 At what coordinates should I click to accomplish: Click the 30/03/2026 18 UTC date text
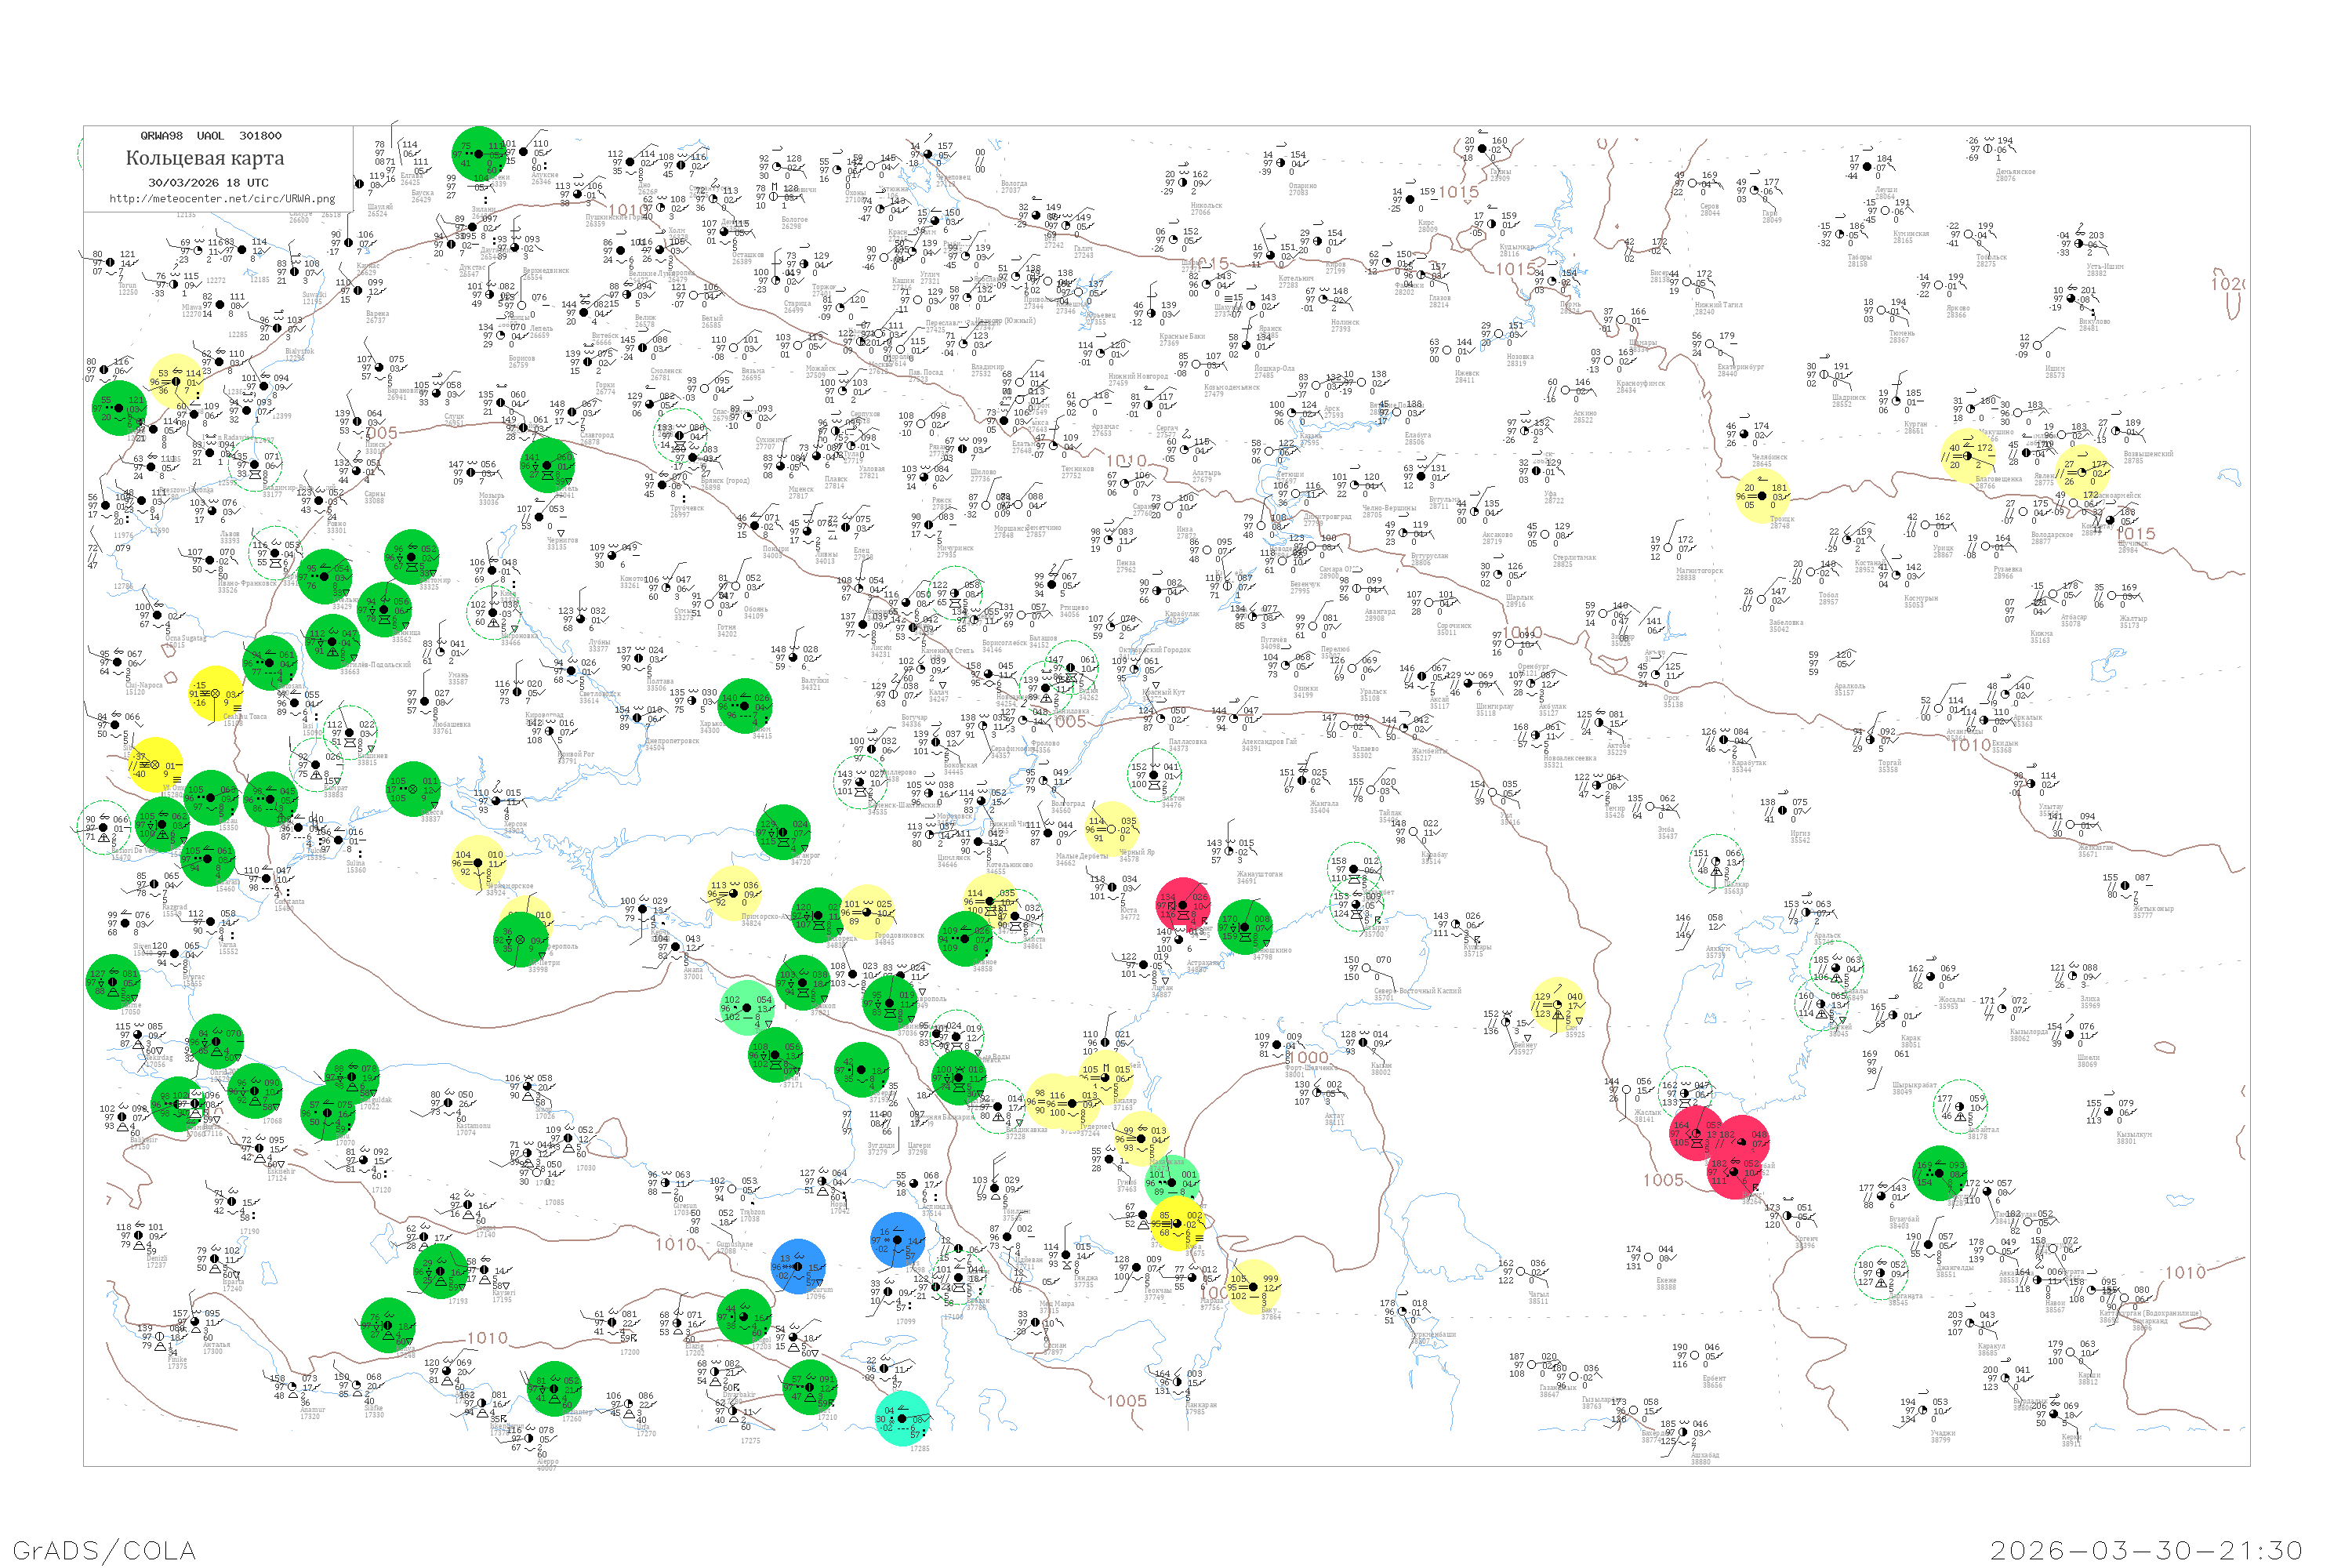[208, 183]
